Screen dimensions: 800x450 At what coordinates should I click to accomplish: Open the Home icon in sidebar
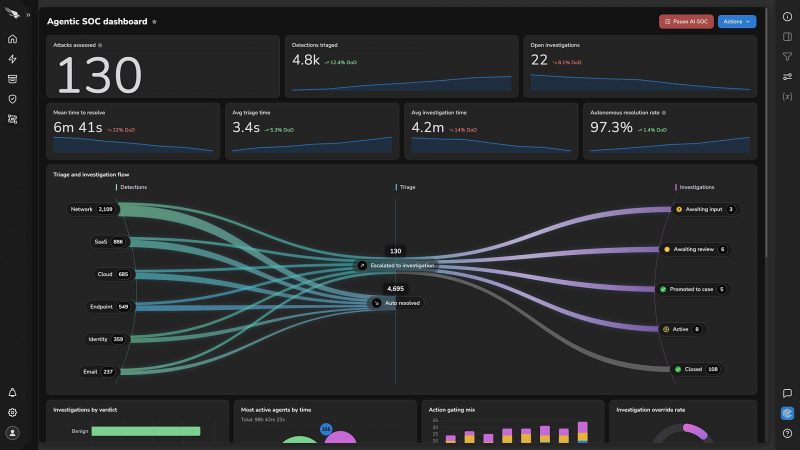[13, 39]
